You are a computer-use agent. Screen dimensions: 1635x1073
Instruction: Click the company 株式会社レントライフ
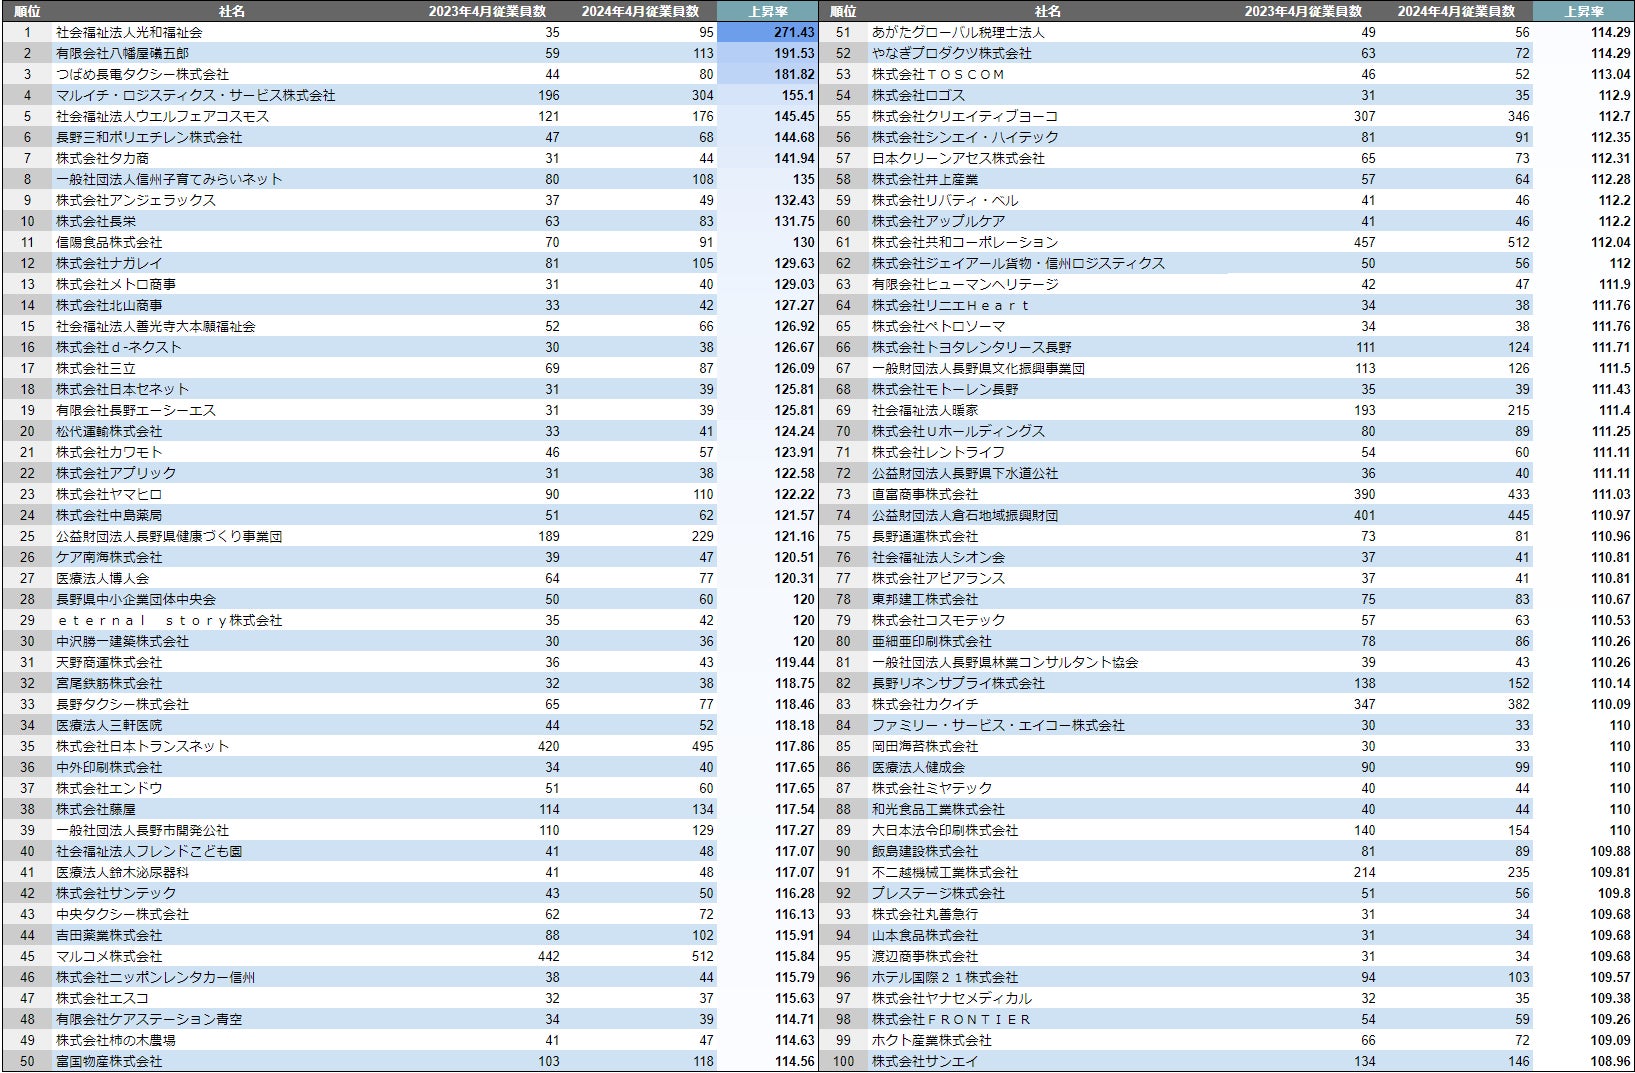point(938,452)
